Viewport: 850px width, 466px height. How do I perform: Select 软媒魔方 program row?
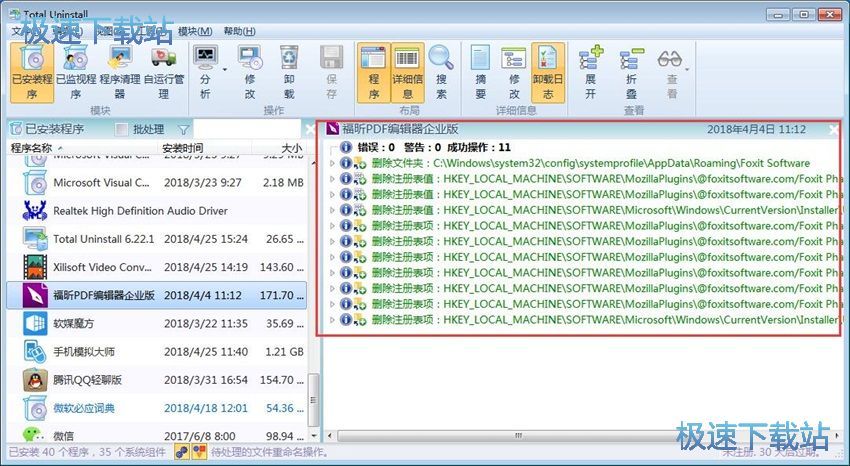pos(157,323)
